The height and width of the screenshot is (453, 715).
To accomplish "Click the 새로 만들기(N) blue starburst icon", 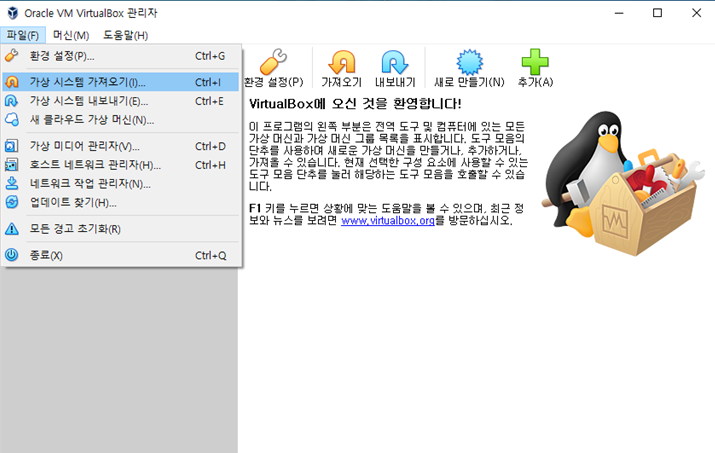I will pos(470,62).
